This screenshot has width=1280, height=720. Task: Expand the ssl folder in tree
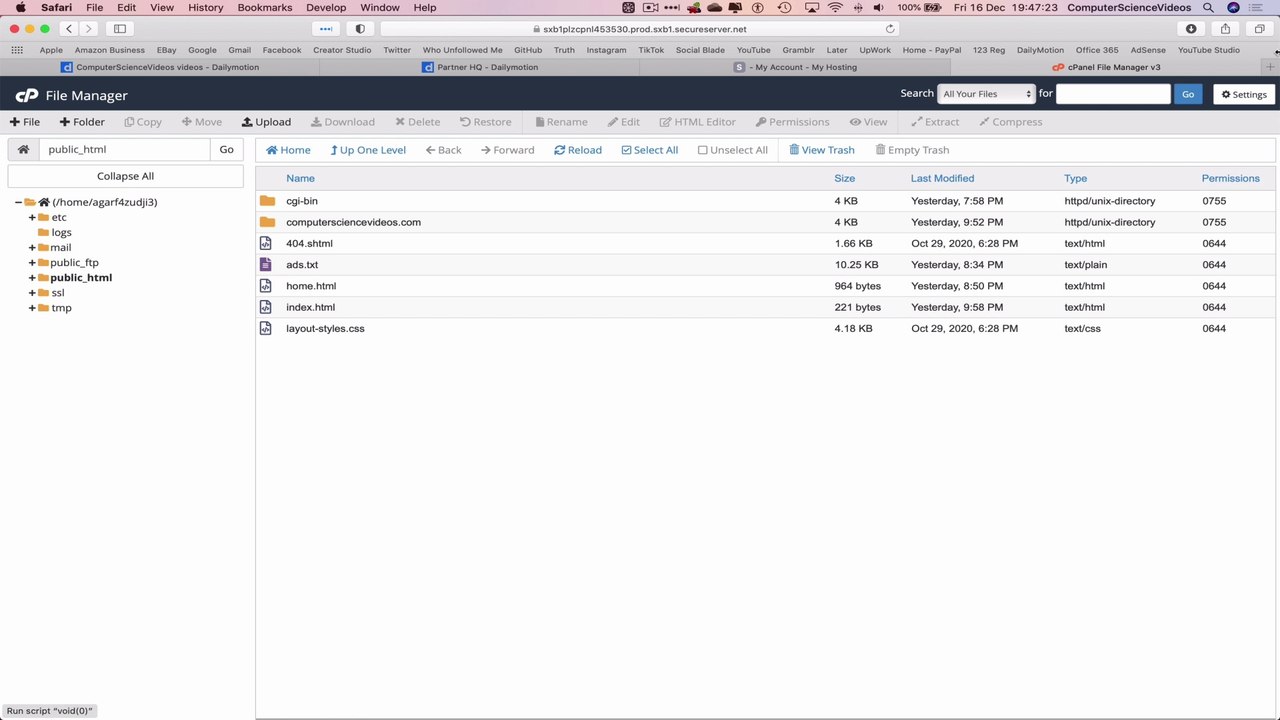point(32,292)
